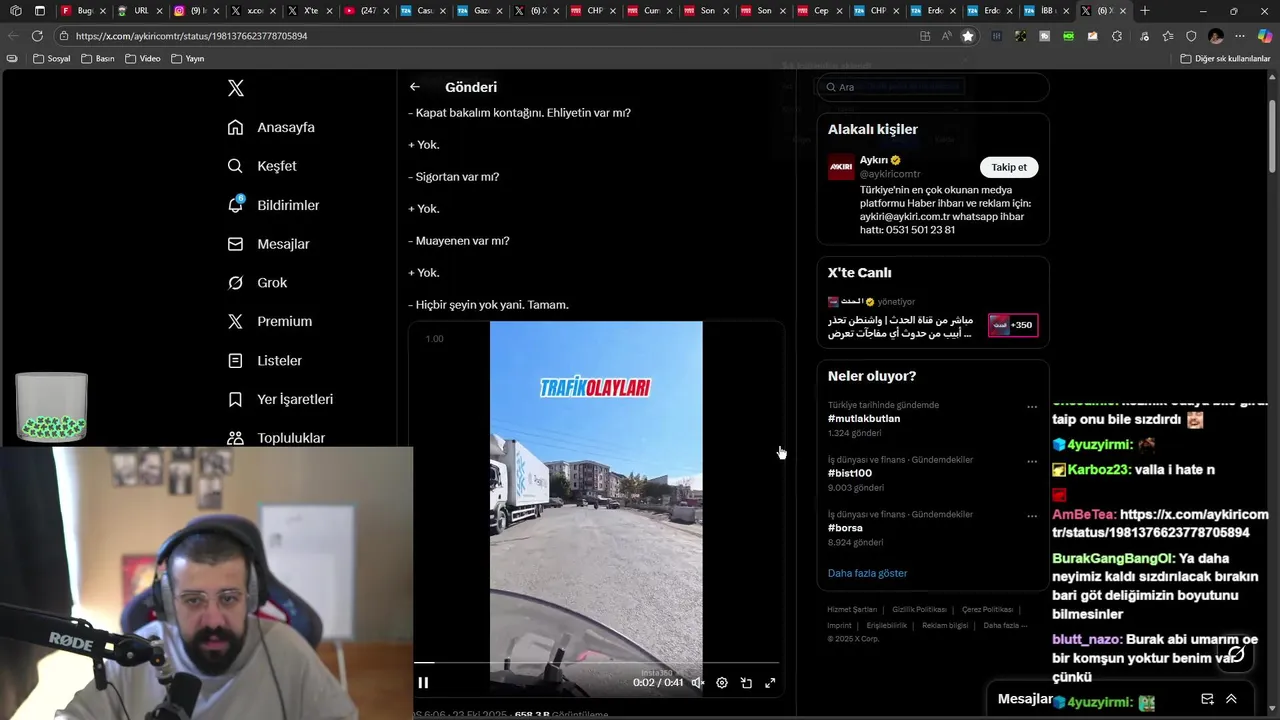
Task: Open video settings gear
Action: coord(722,683)
